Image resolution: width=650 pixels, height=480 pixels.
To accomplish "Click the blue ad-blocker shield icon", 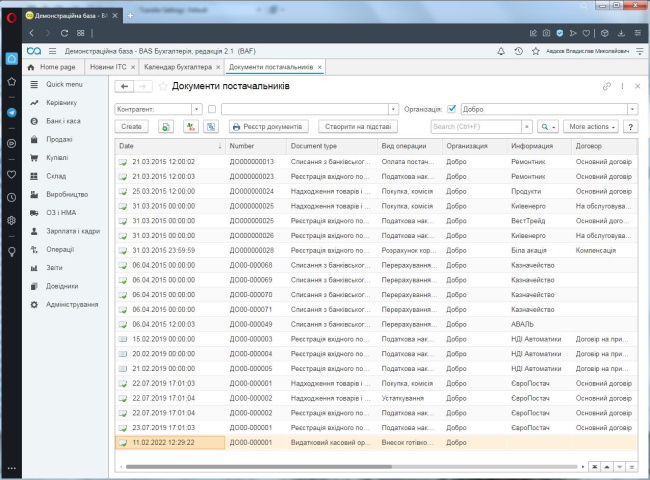I will [x=560, y=33].
